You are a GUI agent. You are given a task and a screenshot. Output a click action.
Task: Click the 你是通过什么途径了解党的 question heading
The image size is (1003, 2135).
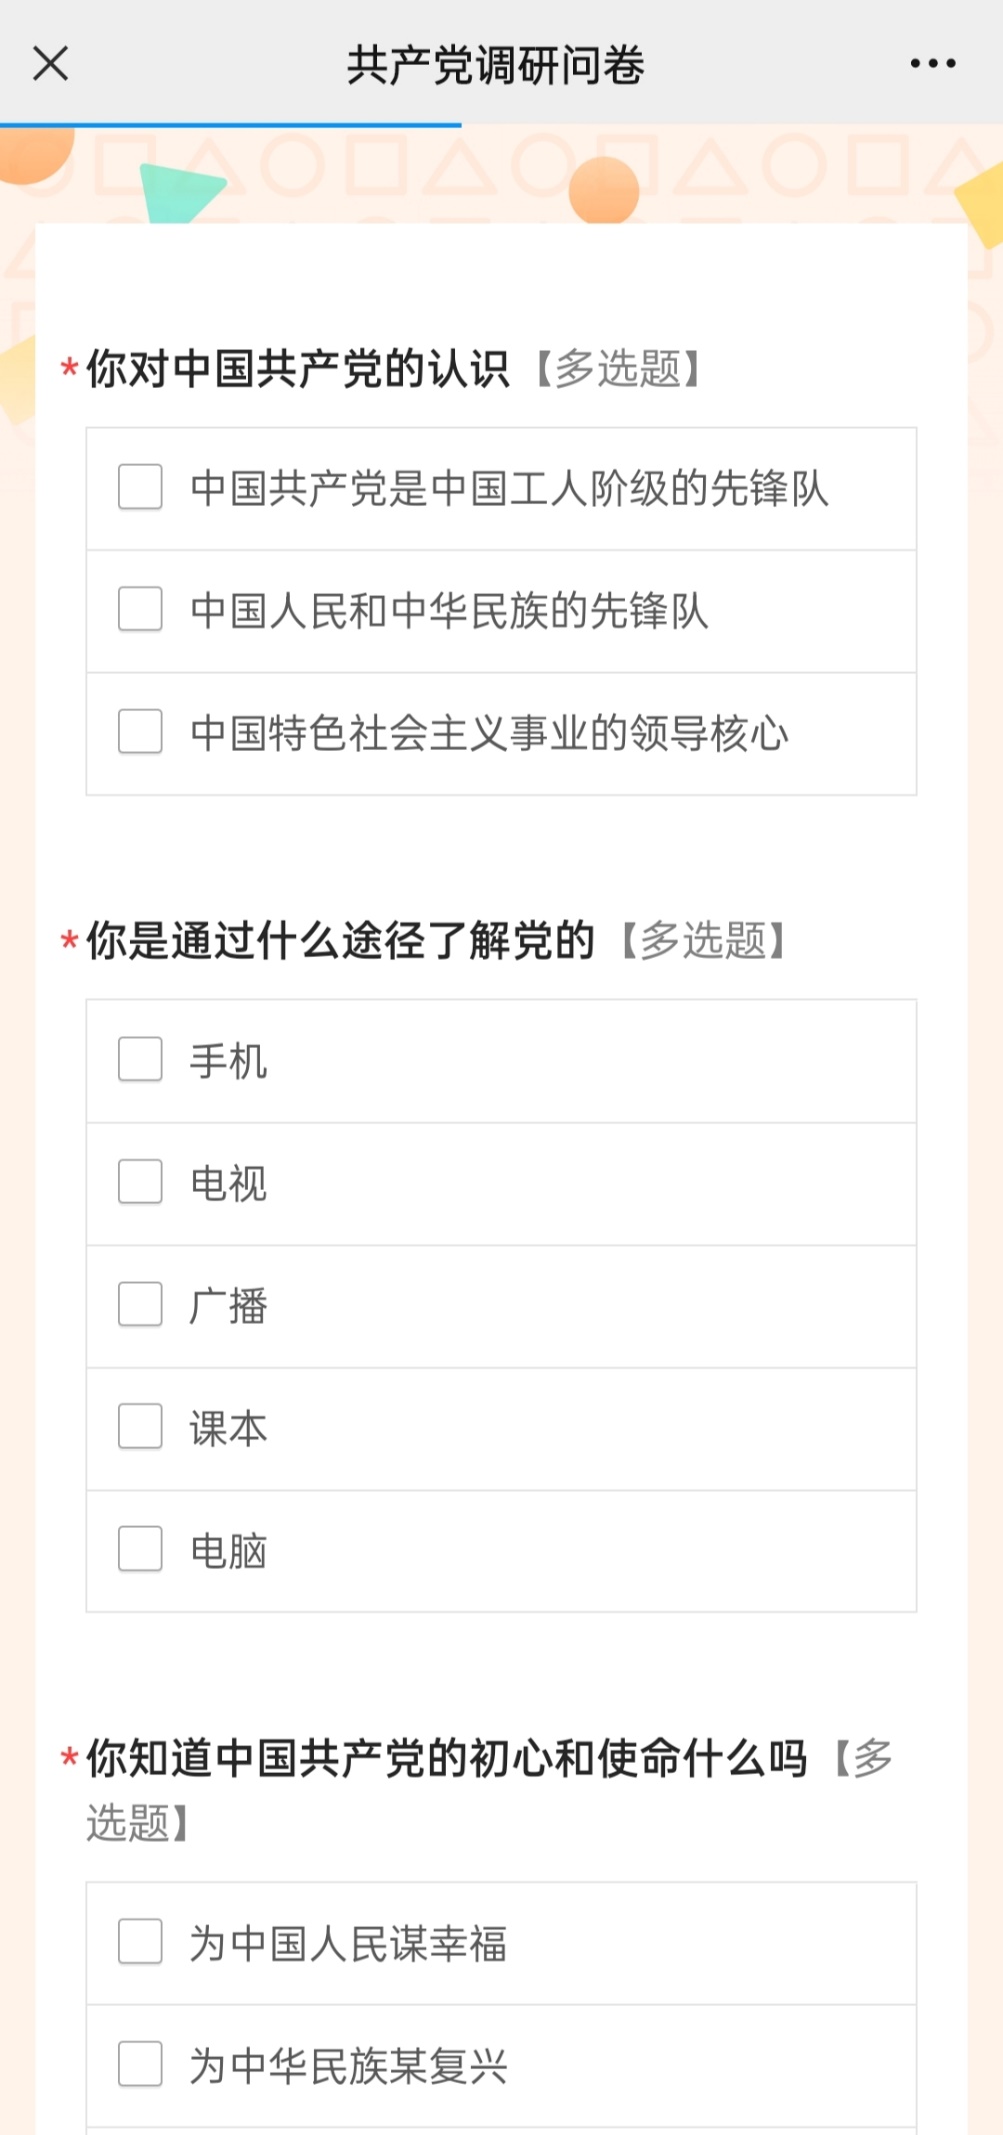point(340,941)
